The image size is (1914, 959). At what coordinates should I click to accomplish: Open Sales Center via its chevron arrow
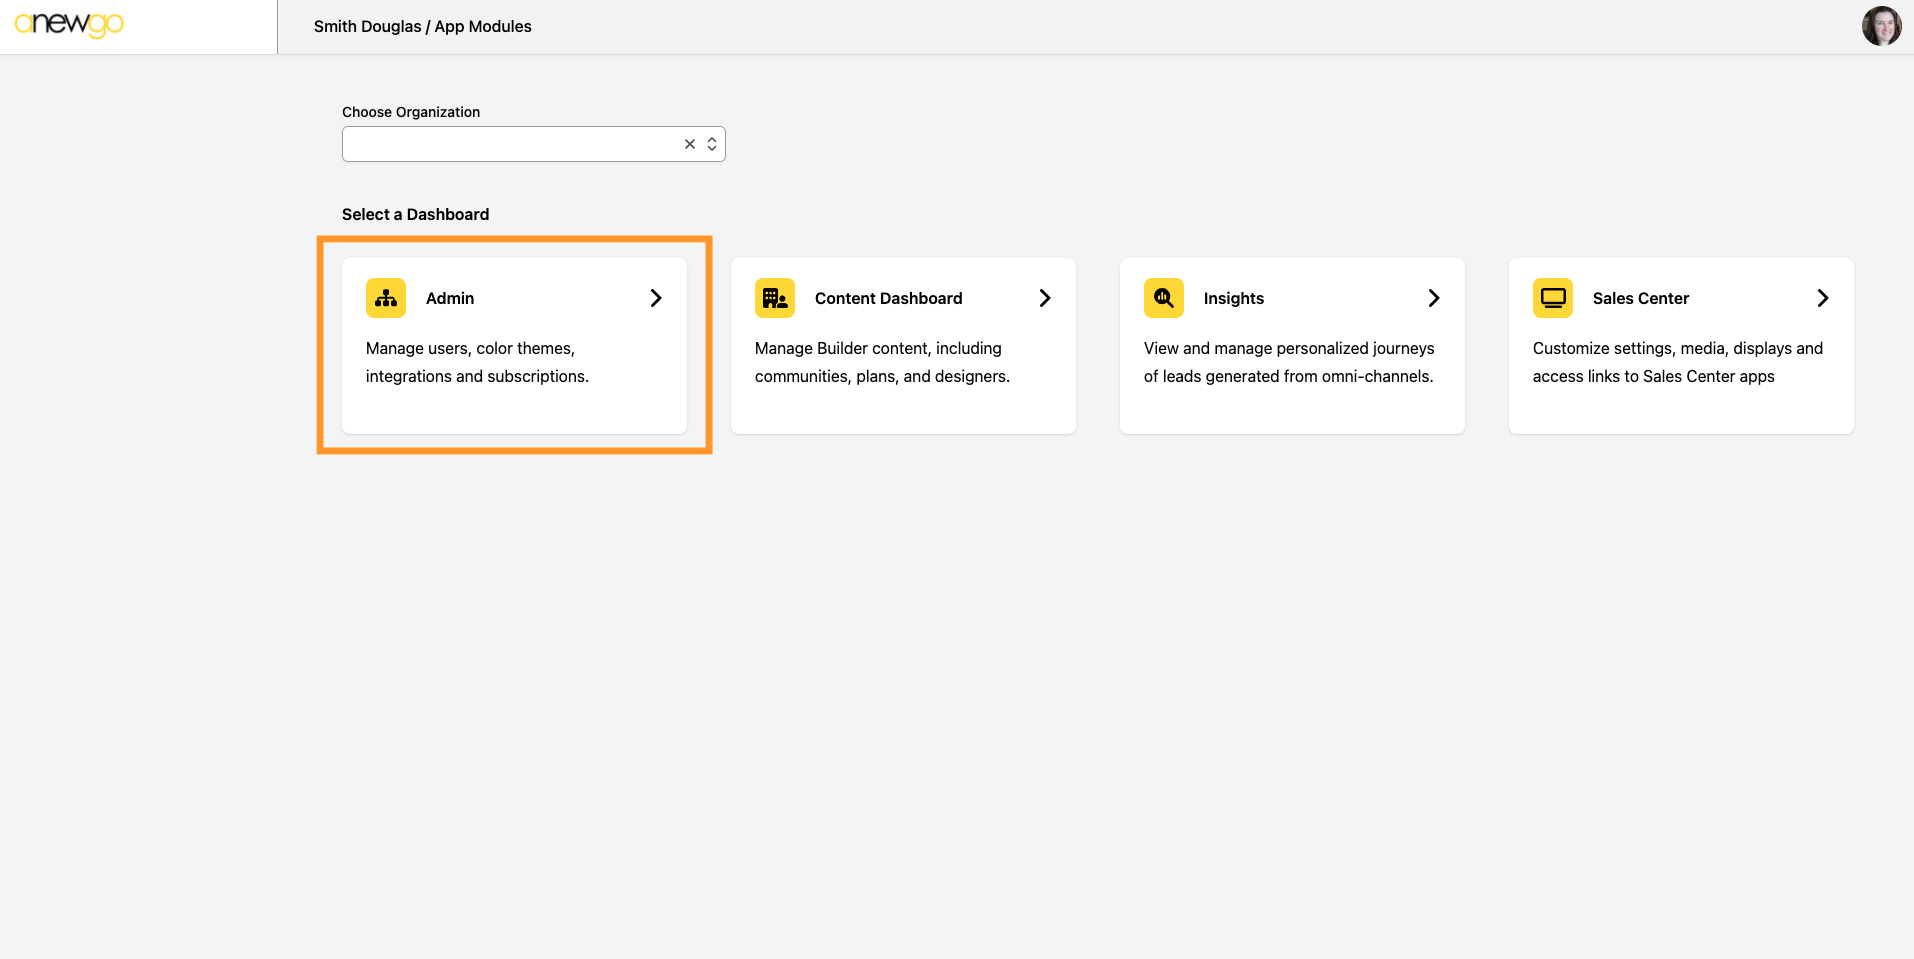coord(1823,298)
